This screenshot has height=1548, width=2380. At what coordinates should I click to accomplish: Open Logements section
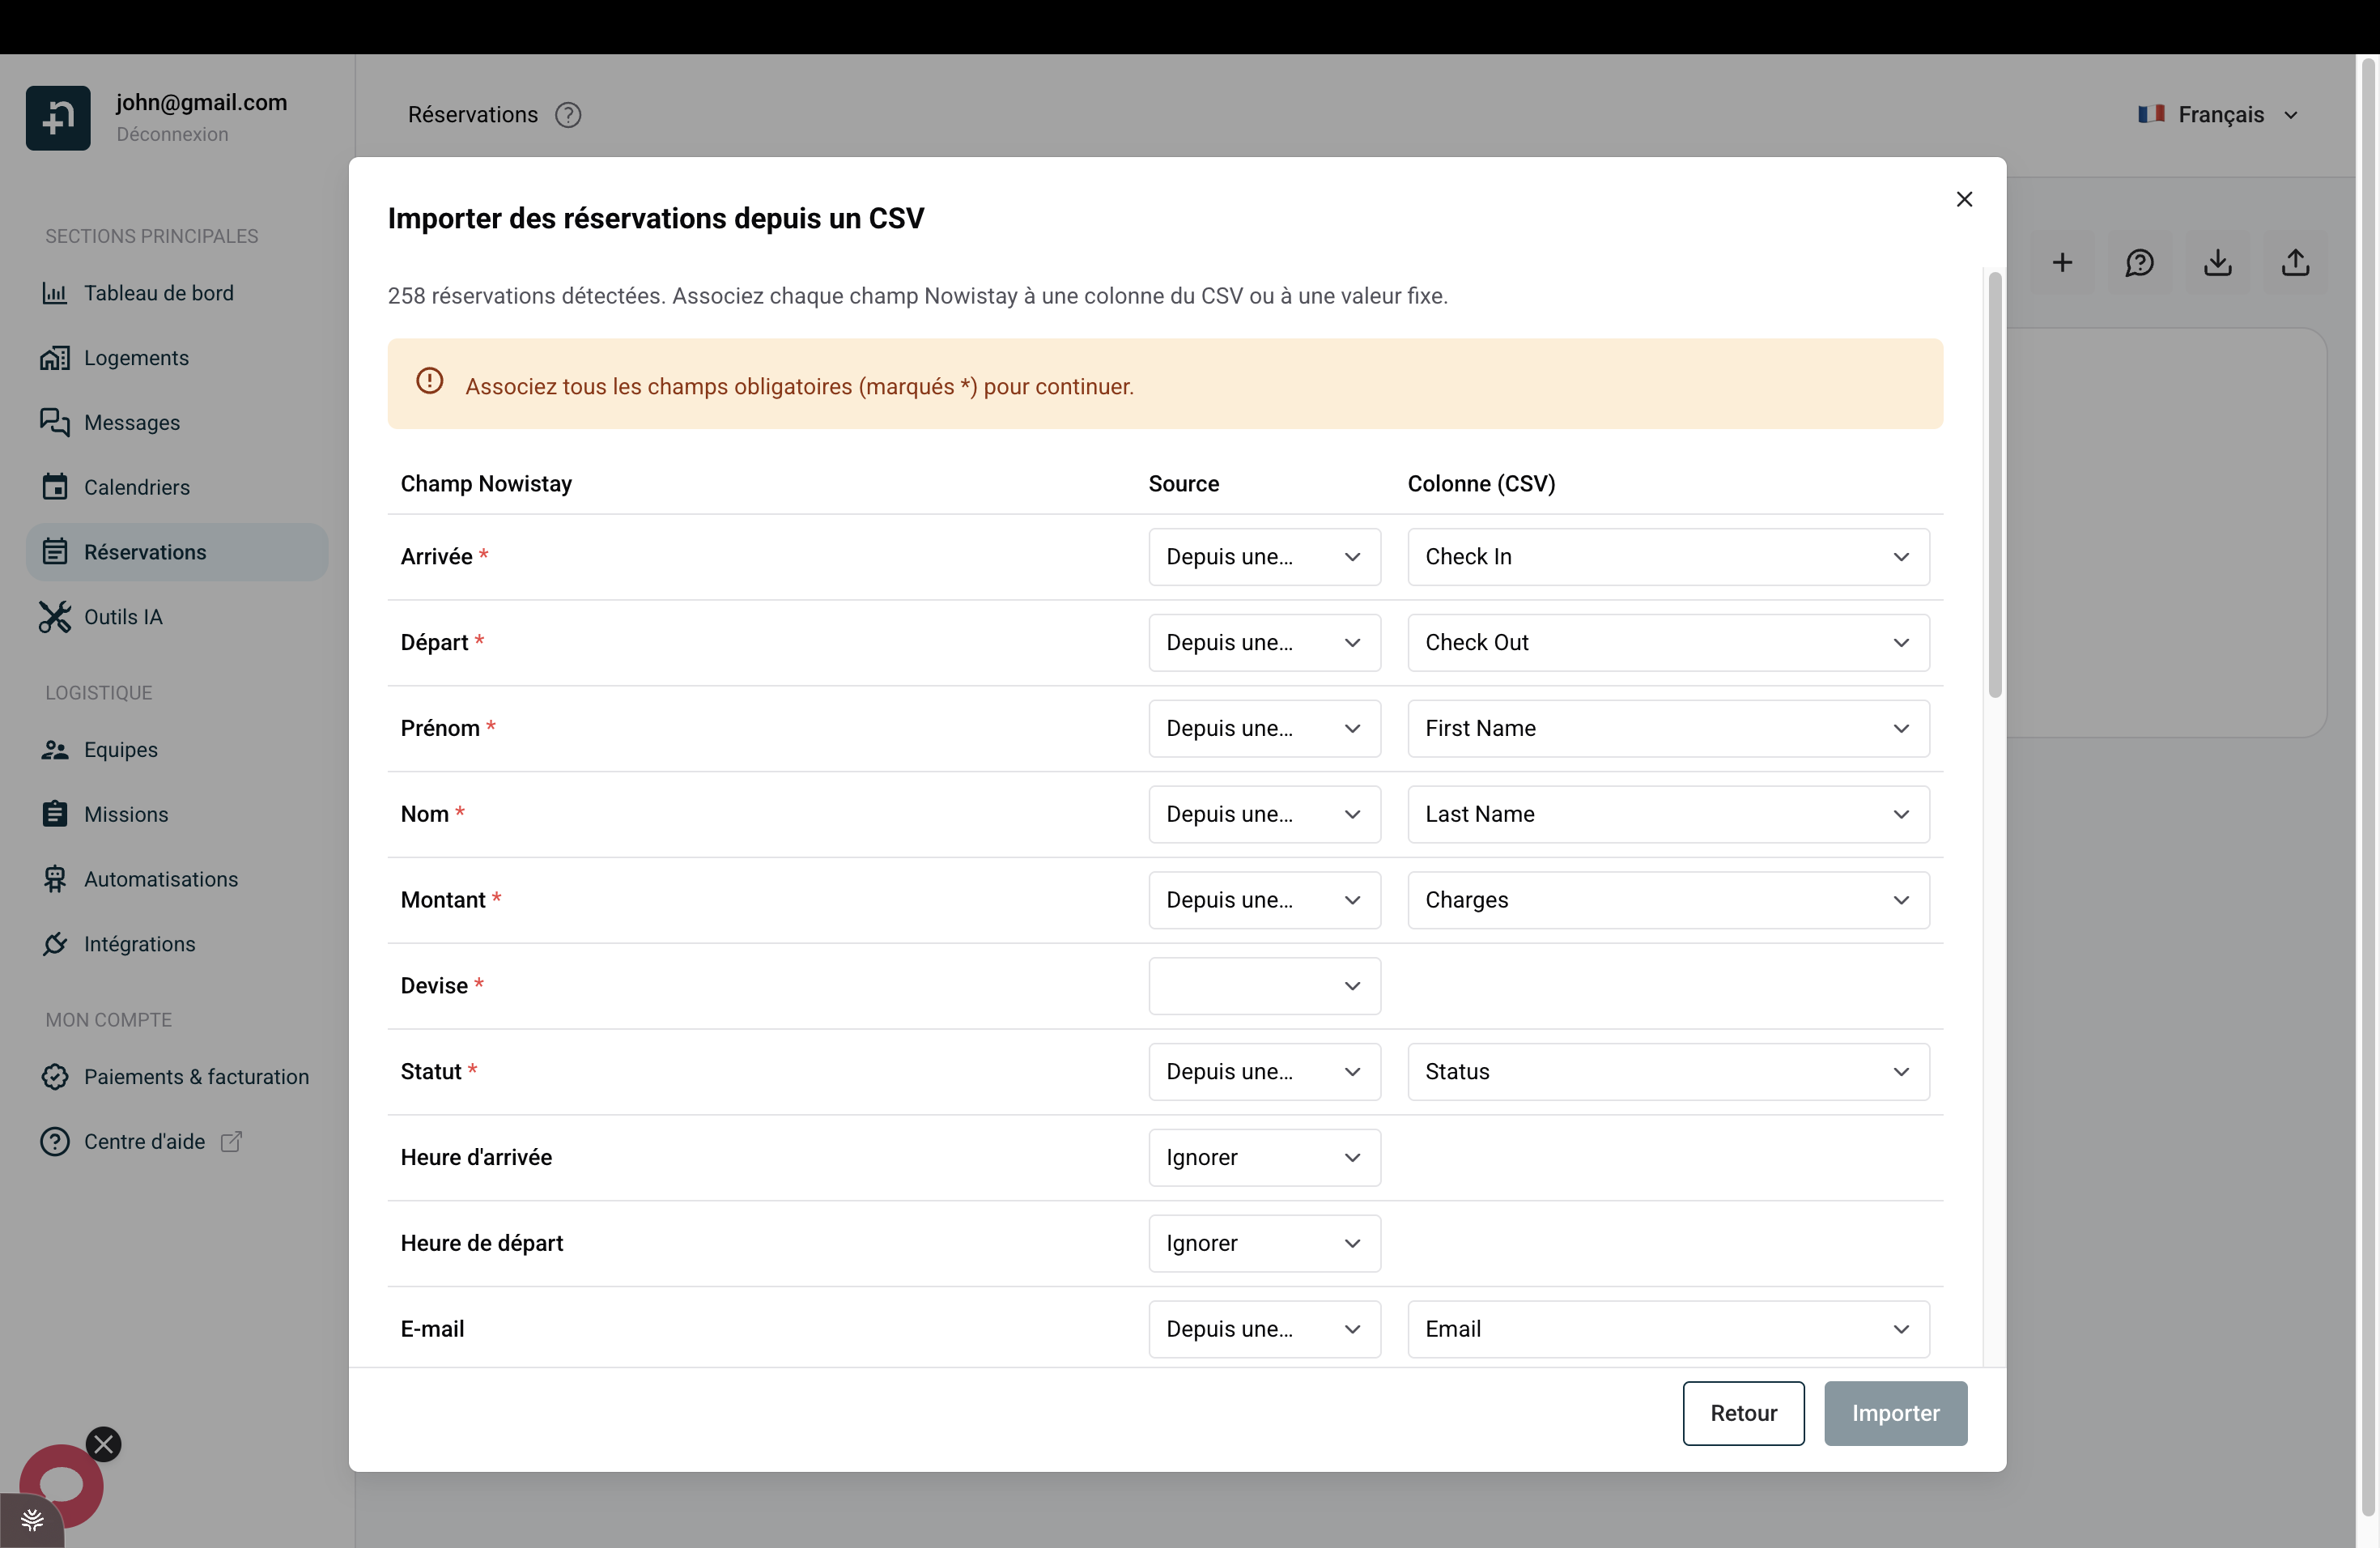click(177, 358)
